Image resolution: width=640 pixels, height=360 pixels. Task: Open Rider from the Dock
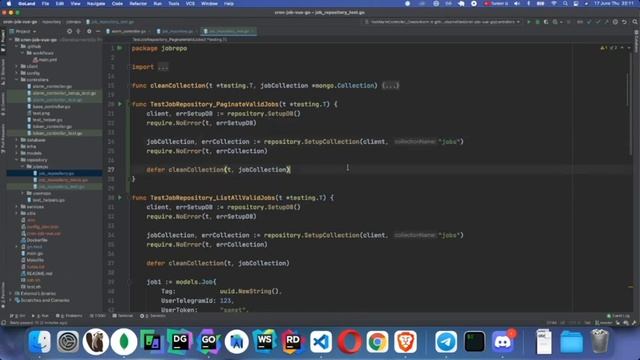[x=293, y=341]
